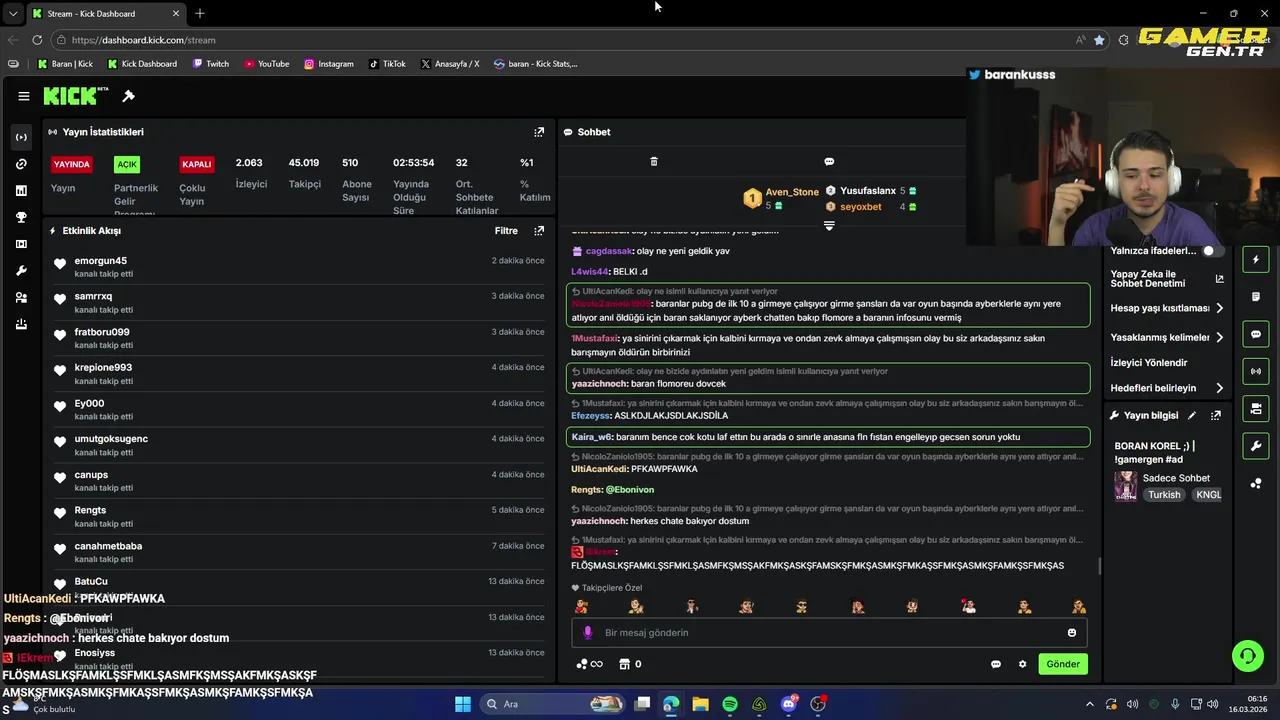Click the chat bubble icon in Sohbet header
This screenshot has width=1280, height=720.
pos(829,161)
